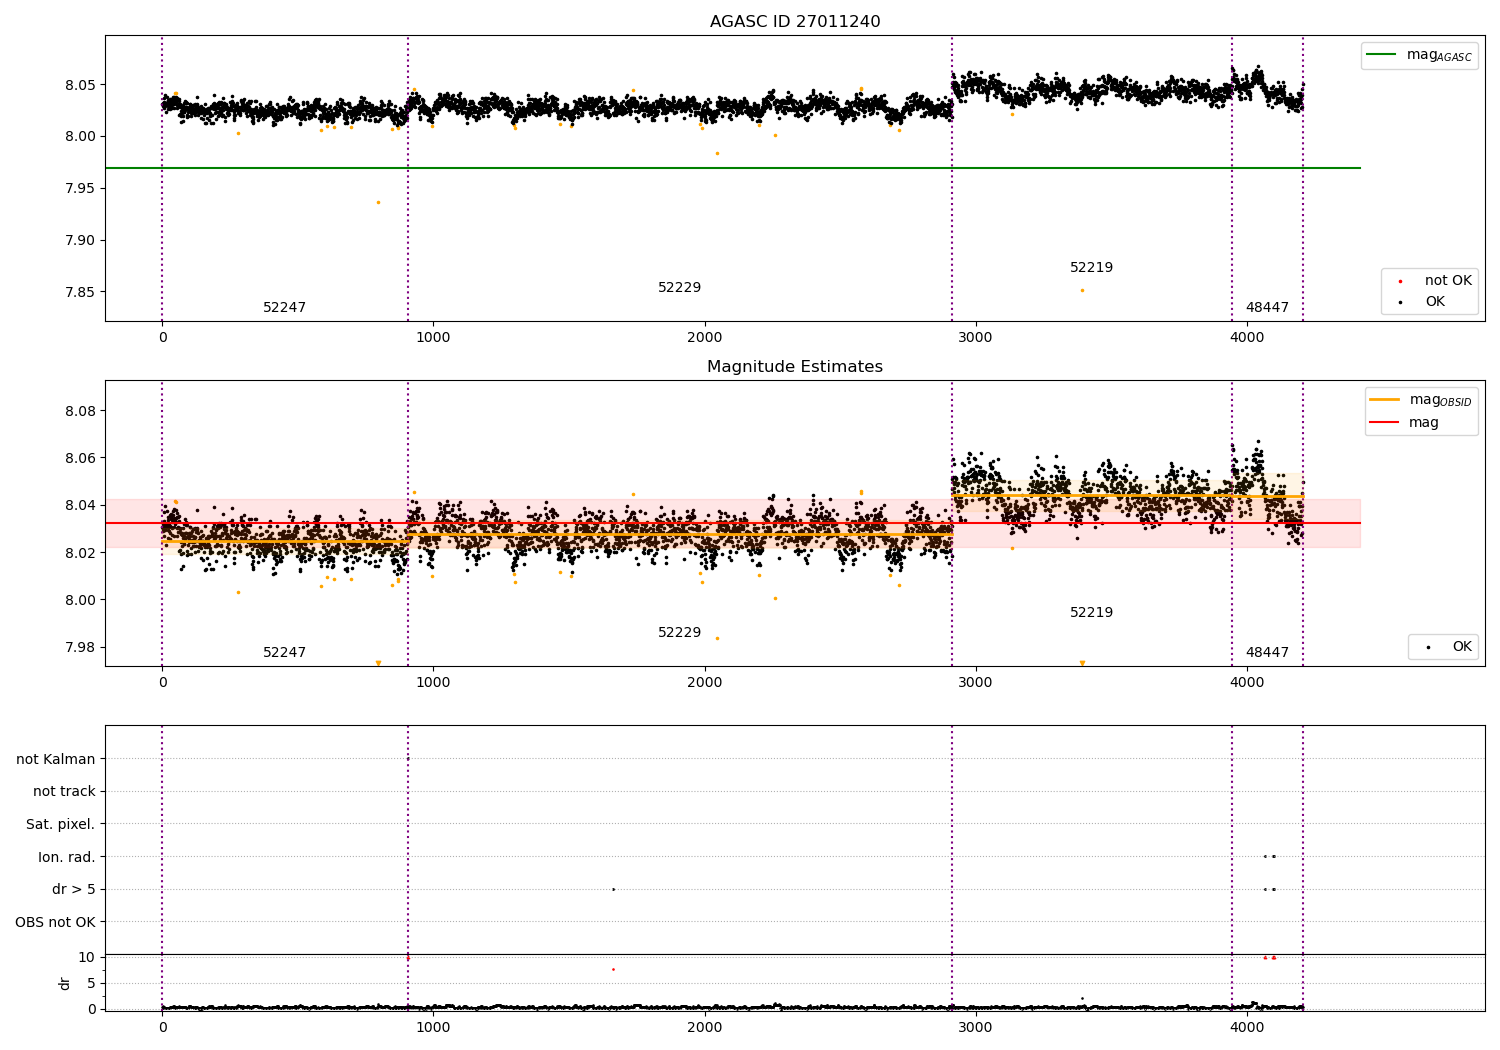Click the 7.85 tick on the top plot
The image size is (1500, 1050).
pos(80,293)
